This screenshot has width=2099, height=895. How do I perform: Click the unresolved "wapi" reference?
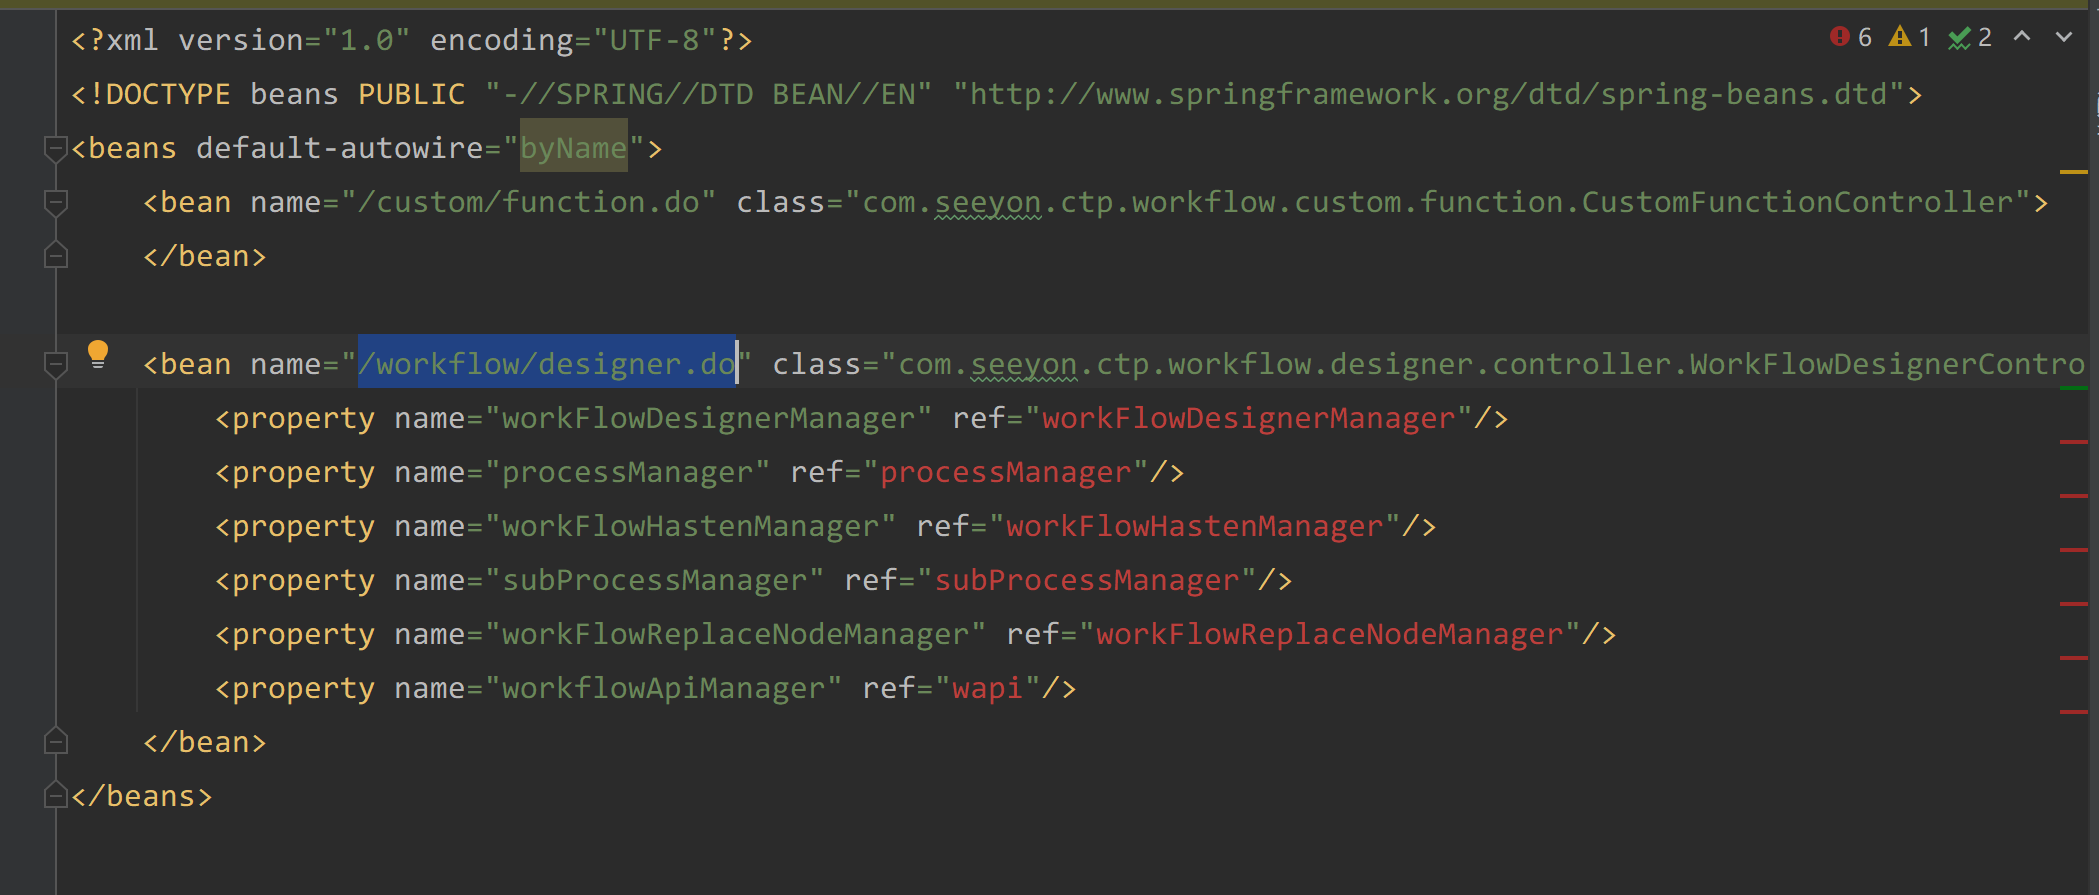click(987, 688)
